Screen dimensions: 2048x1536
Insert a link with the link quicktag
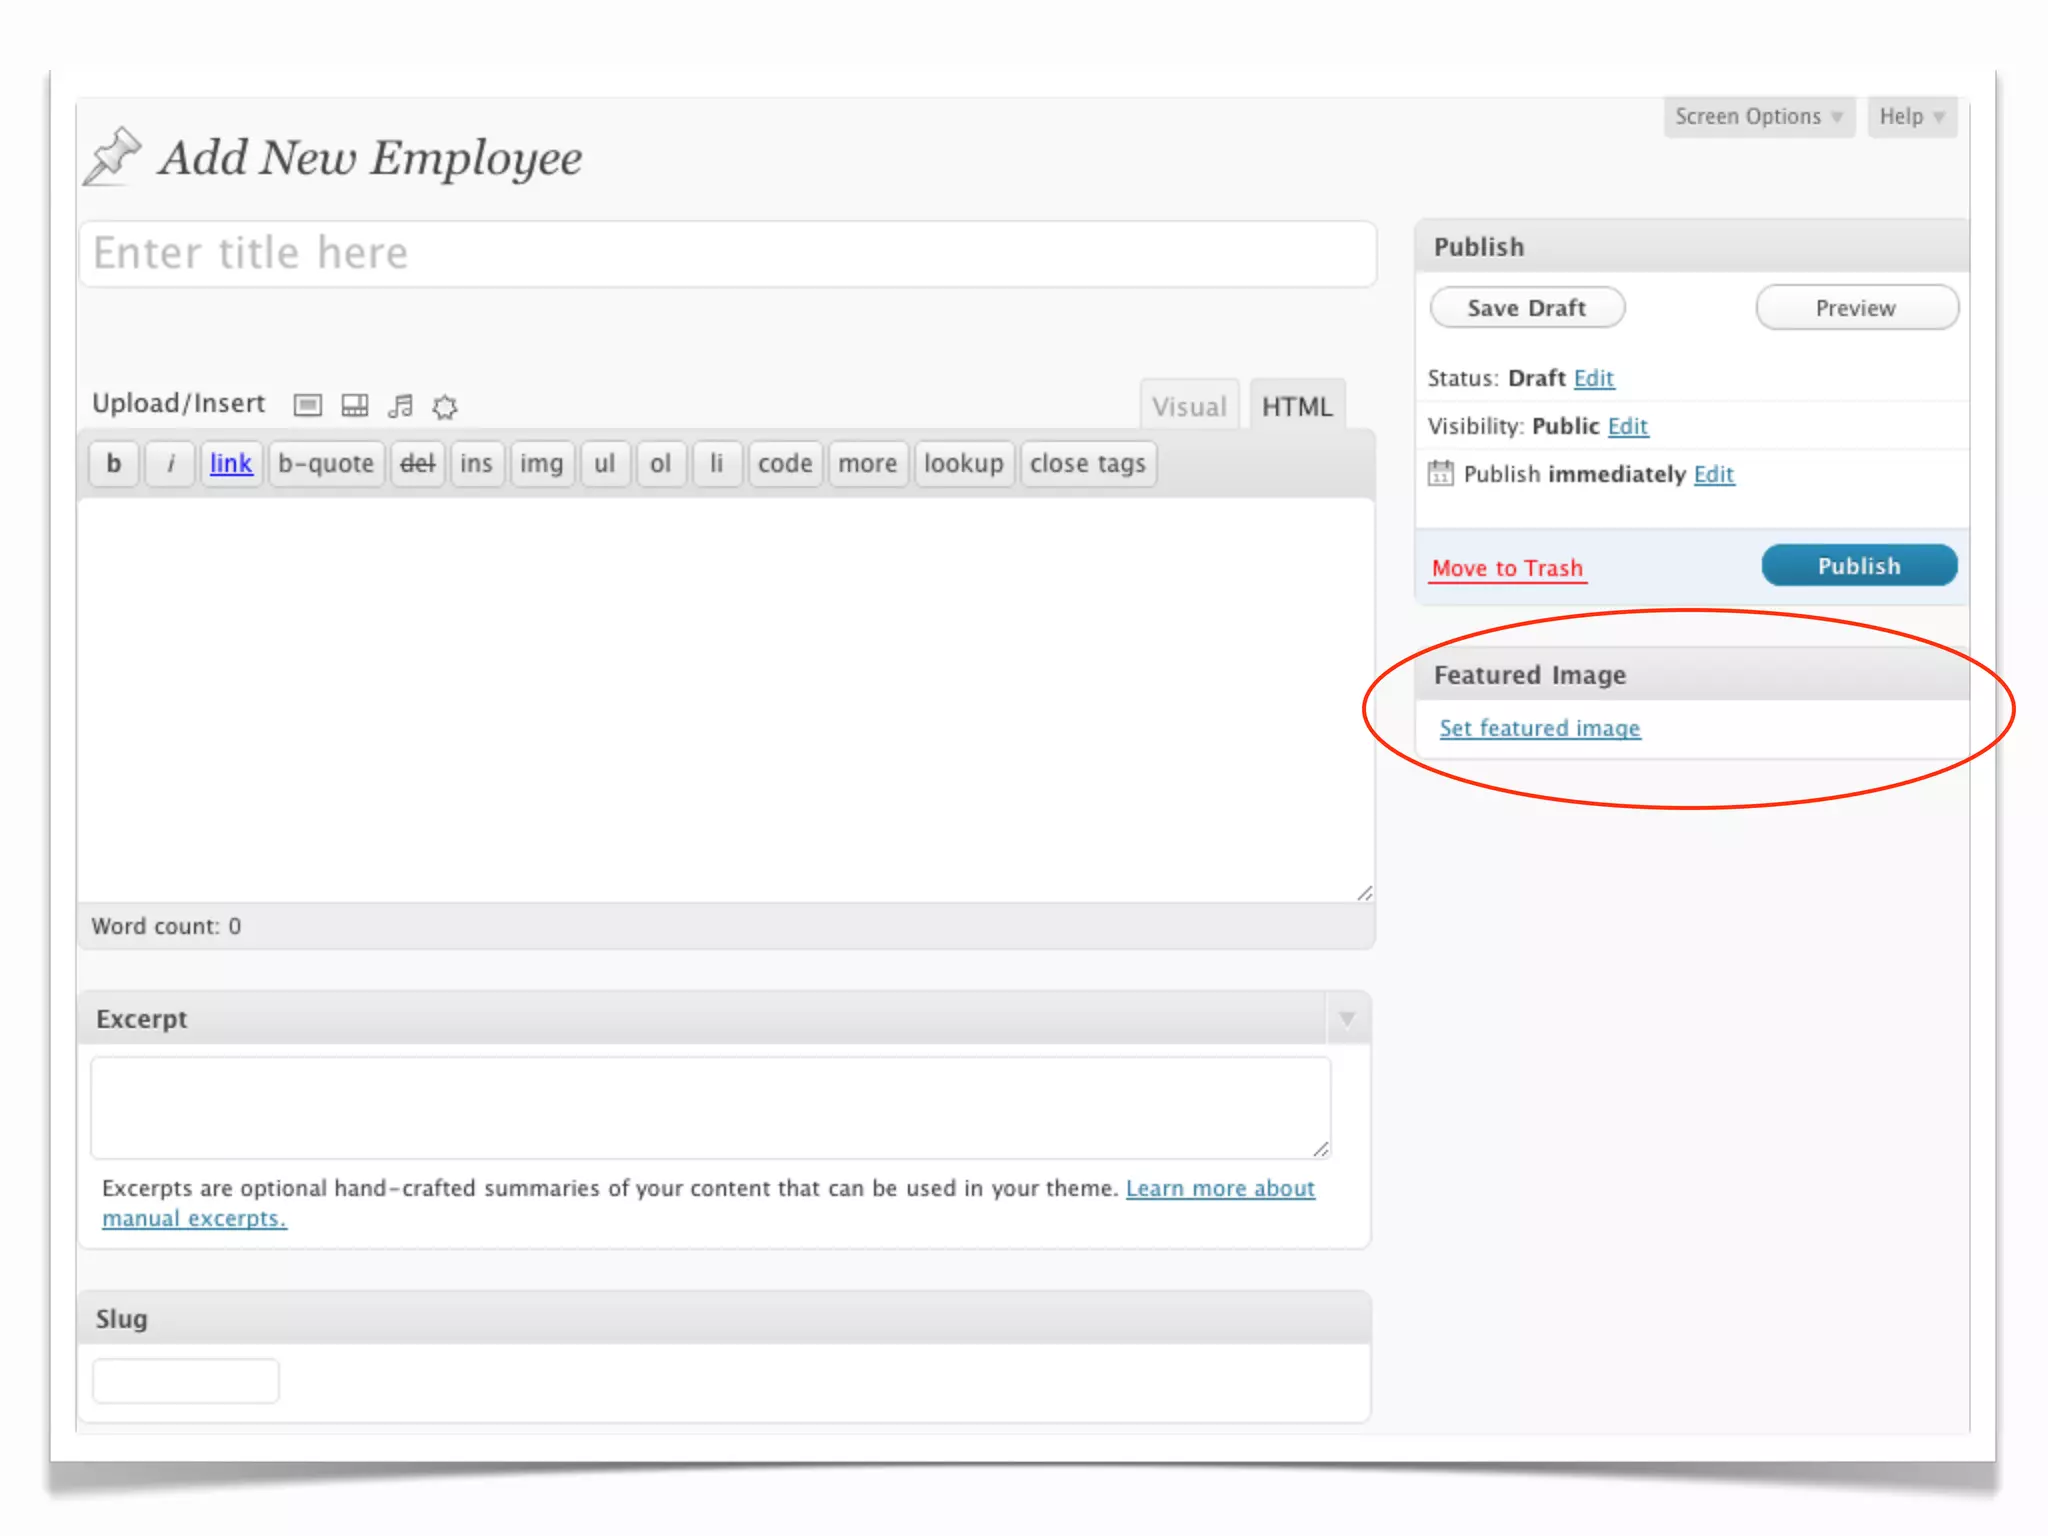231,464
